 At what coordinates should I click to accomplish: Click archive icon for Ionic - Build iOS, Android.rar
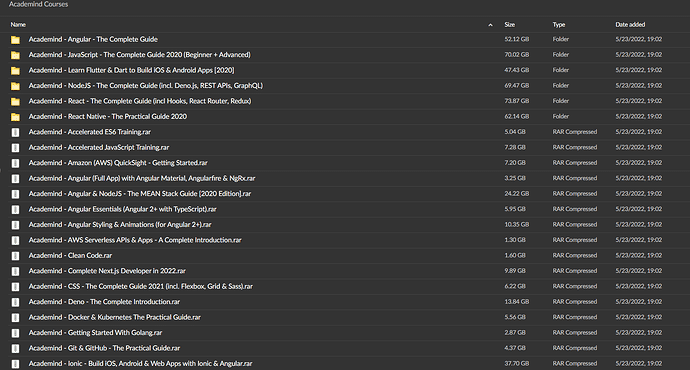[15, 363]
